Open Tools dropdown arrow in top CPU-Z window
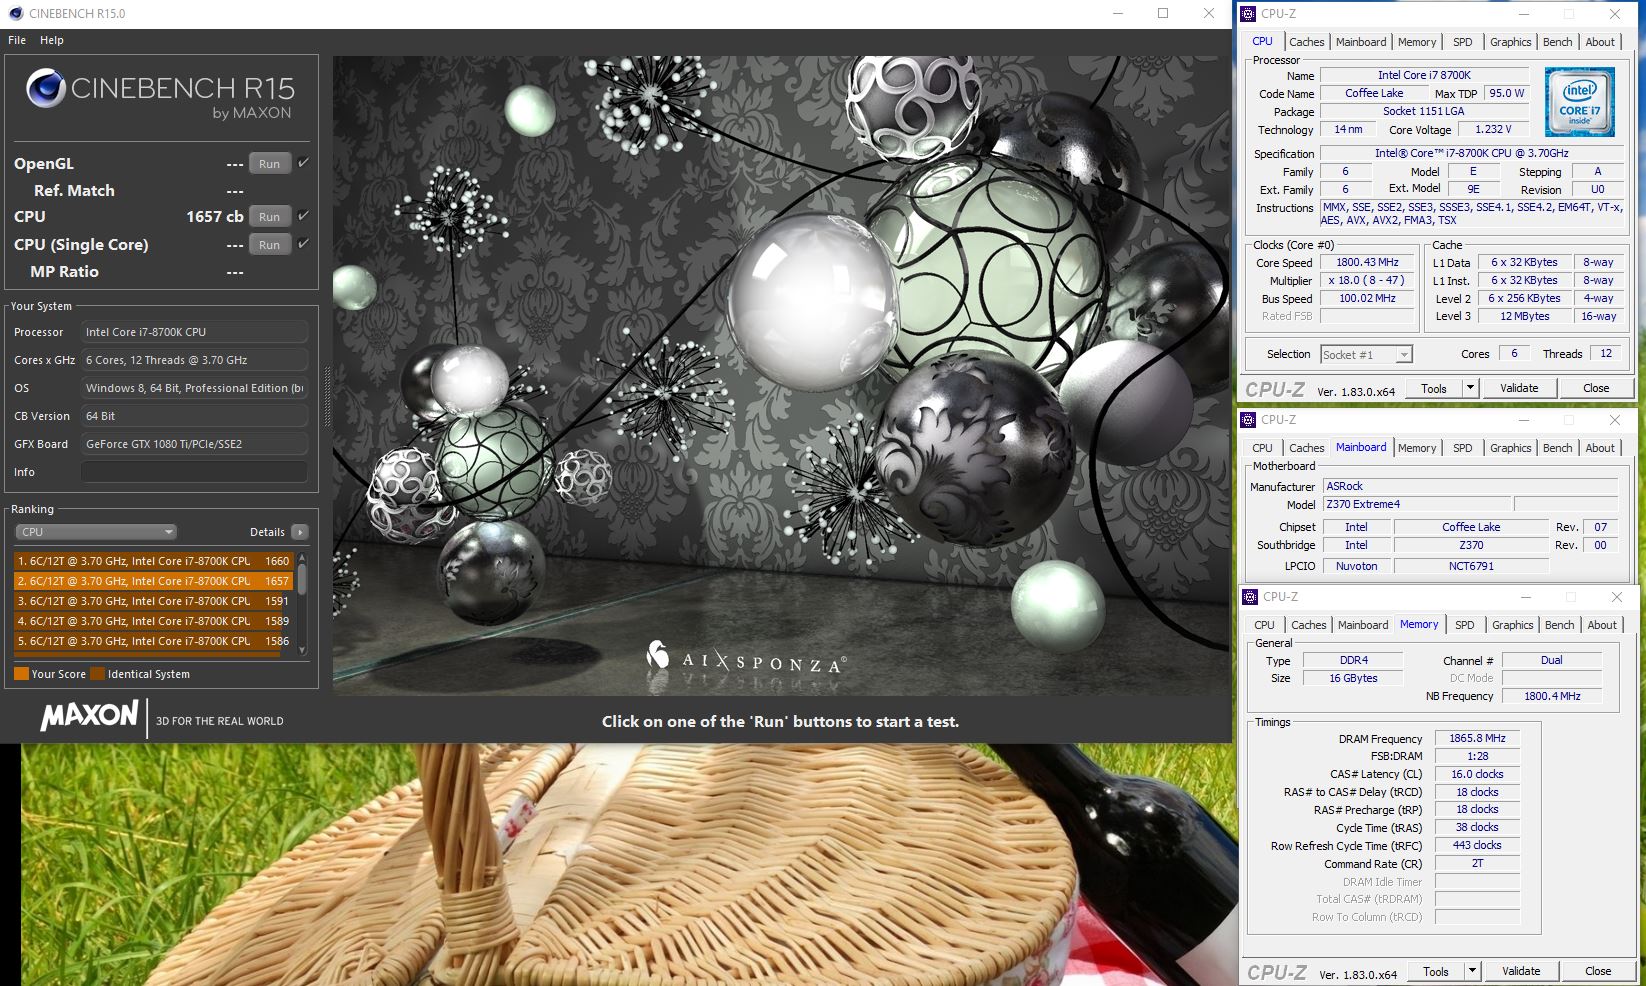 pyautogui.click(x=1470, y=388)
